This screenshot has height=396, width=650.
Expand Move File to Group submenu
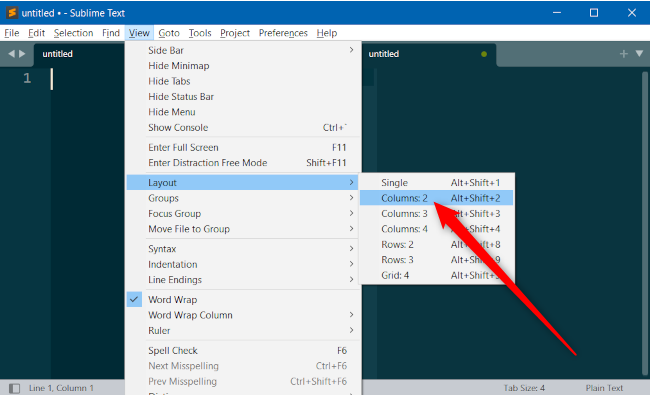243,229
